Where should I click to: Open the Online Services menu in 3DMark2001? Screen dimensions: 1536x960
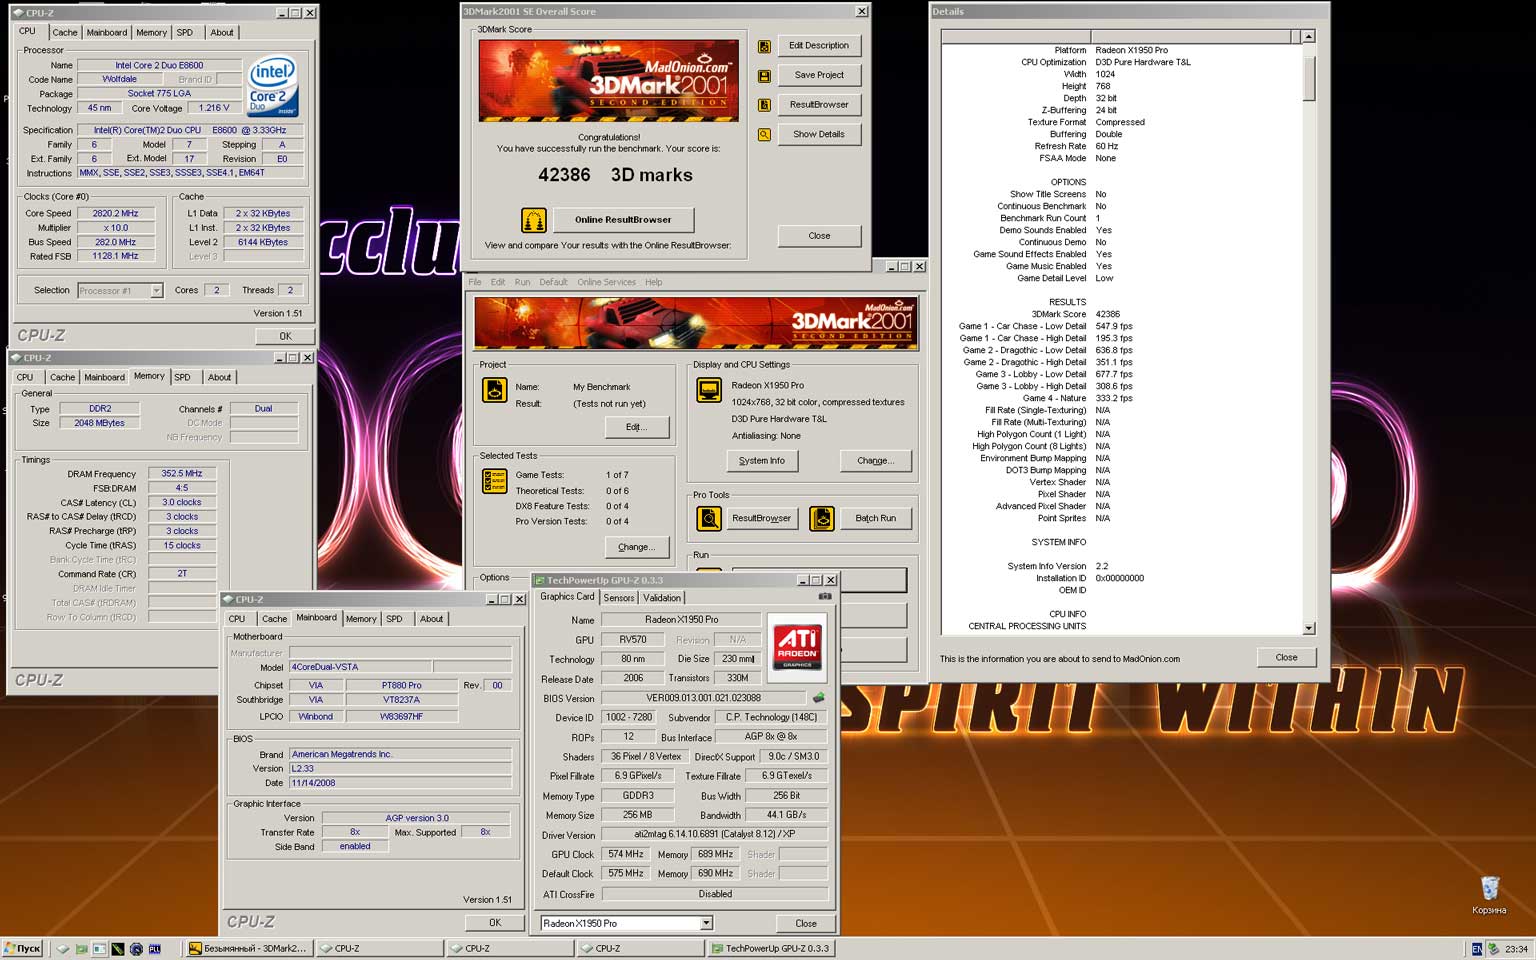click(x=606, y=282)
